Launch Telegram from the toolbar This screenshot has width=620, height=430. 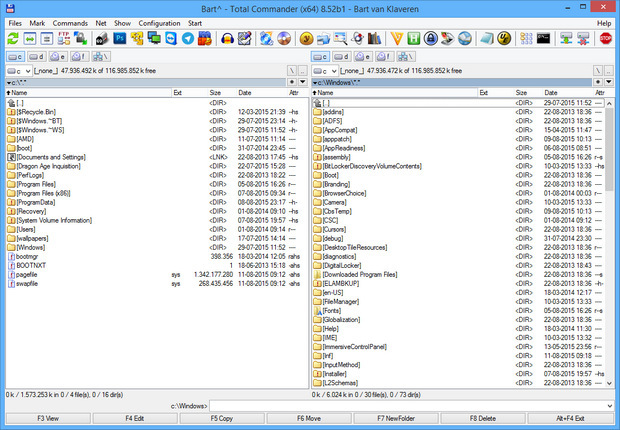click(x=188, y=39)
